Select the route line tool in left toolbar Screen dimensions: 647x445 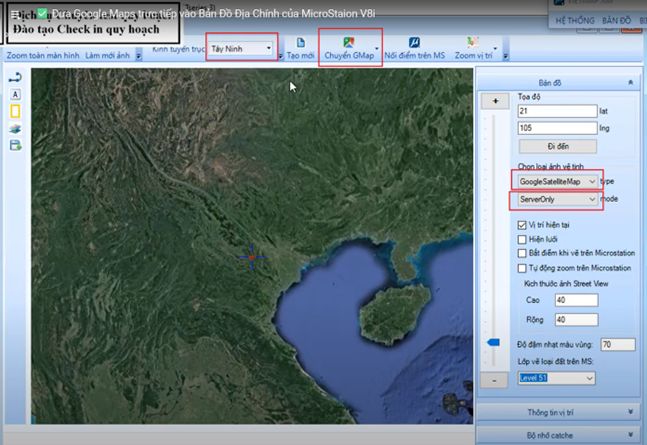coord(15,77)
